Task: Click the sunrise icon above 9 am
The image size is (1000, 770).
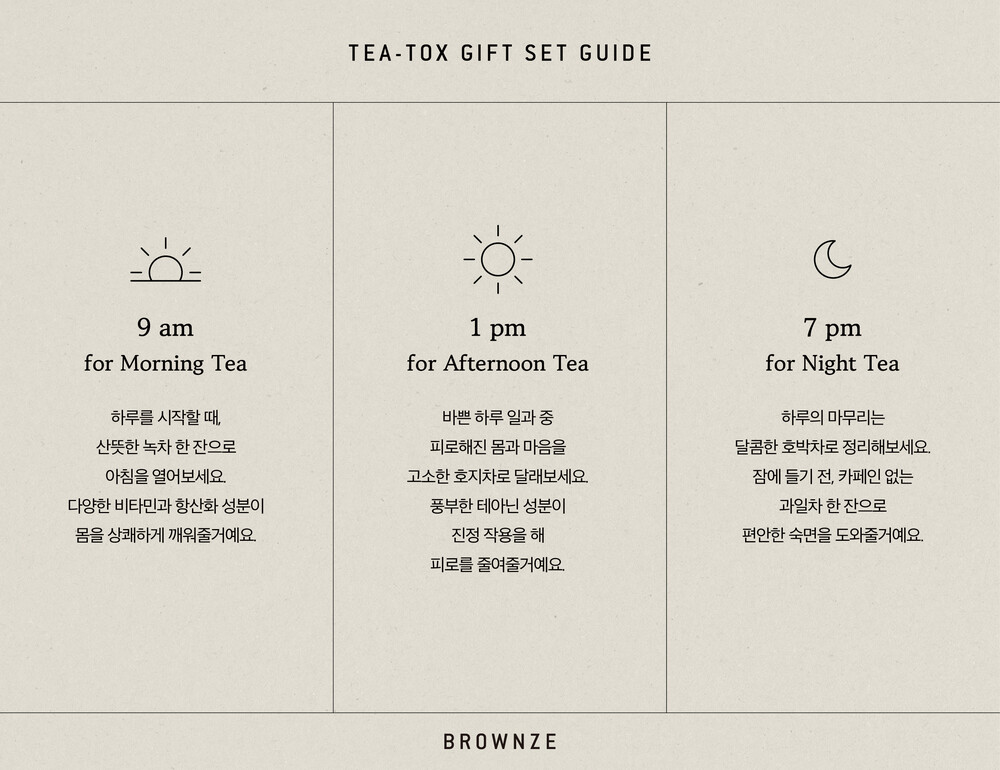Action: point(165,262)
